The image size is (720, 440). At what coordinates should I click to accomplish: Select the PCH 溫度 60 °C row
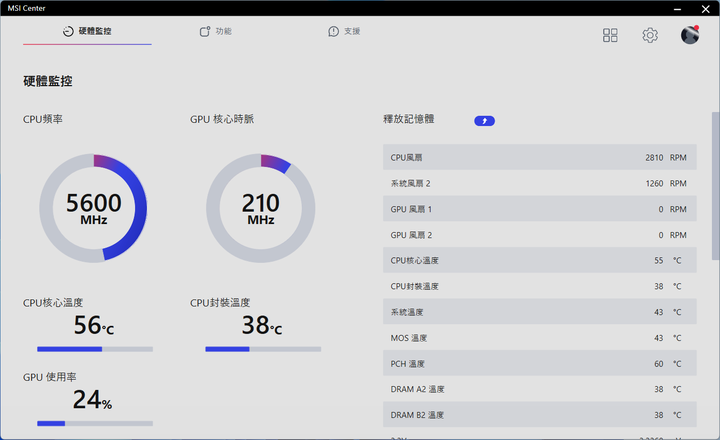540,363
